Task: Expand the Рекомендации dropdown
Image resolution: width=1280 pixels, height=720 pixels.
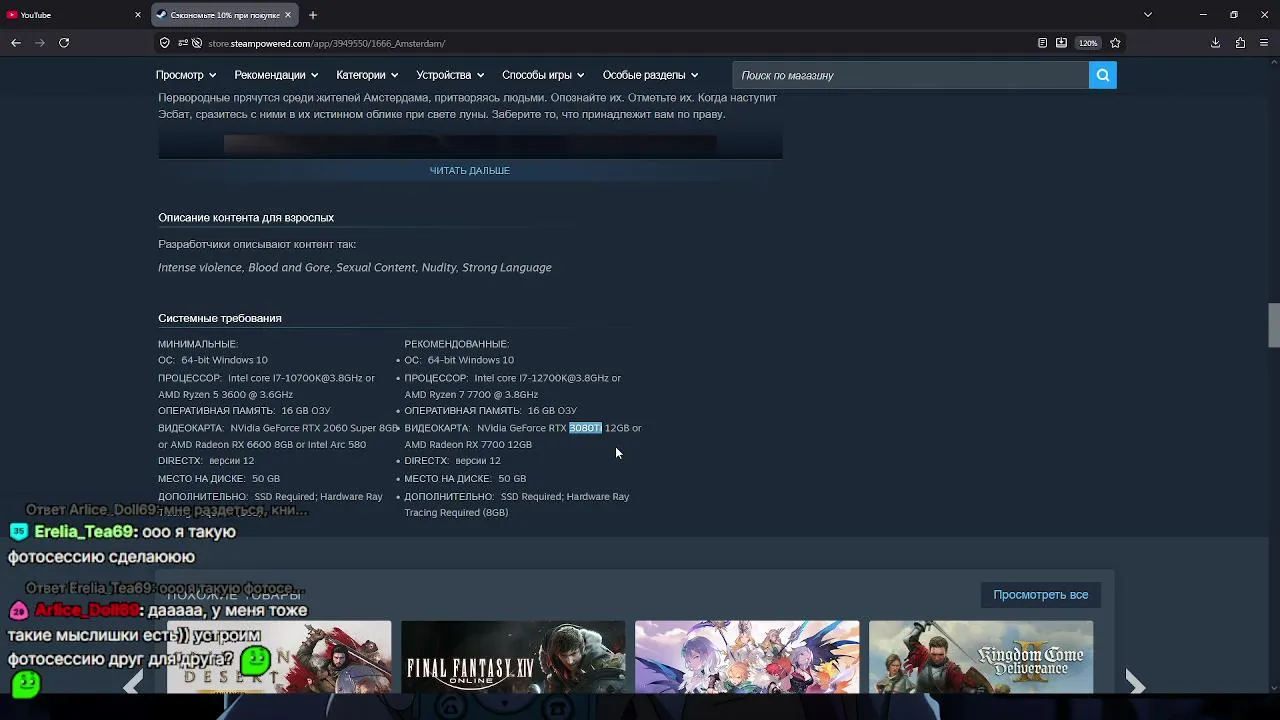Action: [276, 75]
